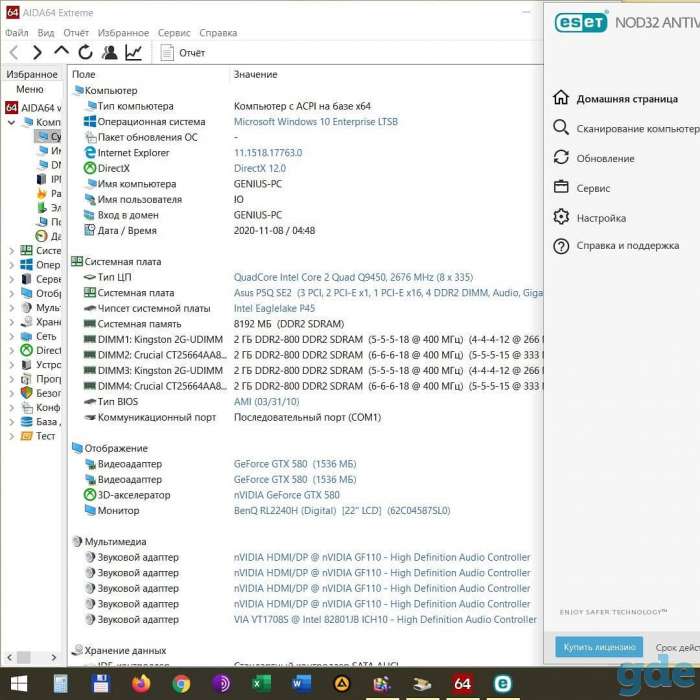
Task: Expand the Тест tree node
Action: pyautogui.click(x=12, y=437)
